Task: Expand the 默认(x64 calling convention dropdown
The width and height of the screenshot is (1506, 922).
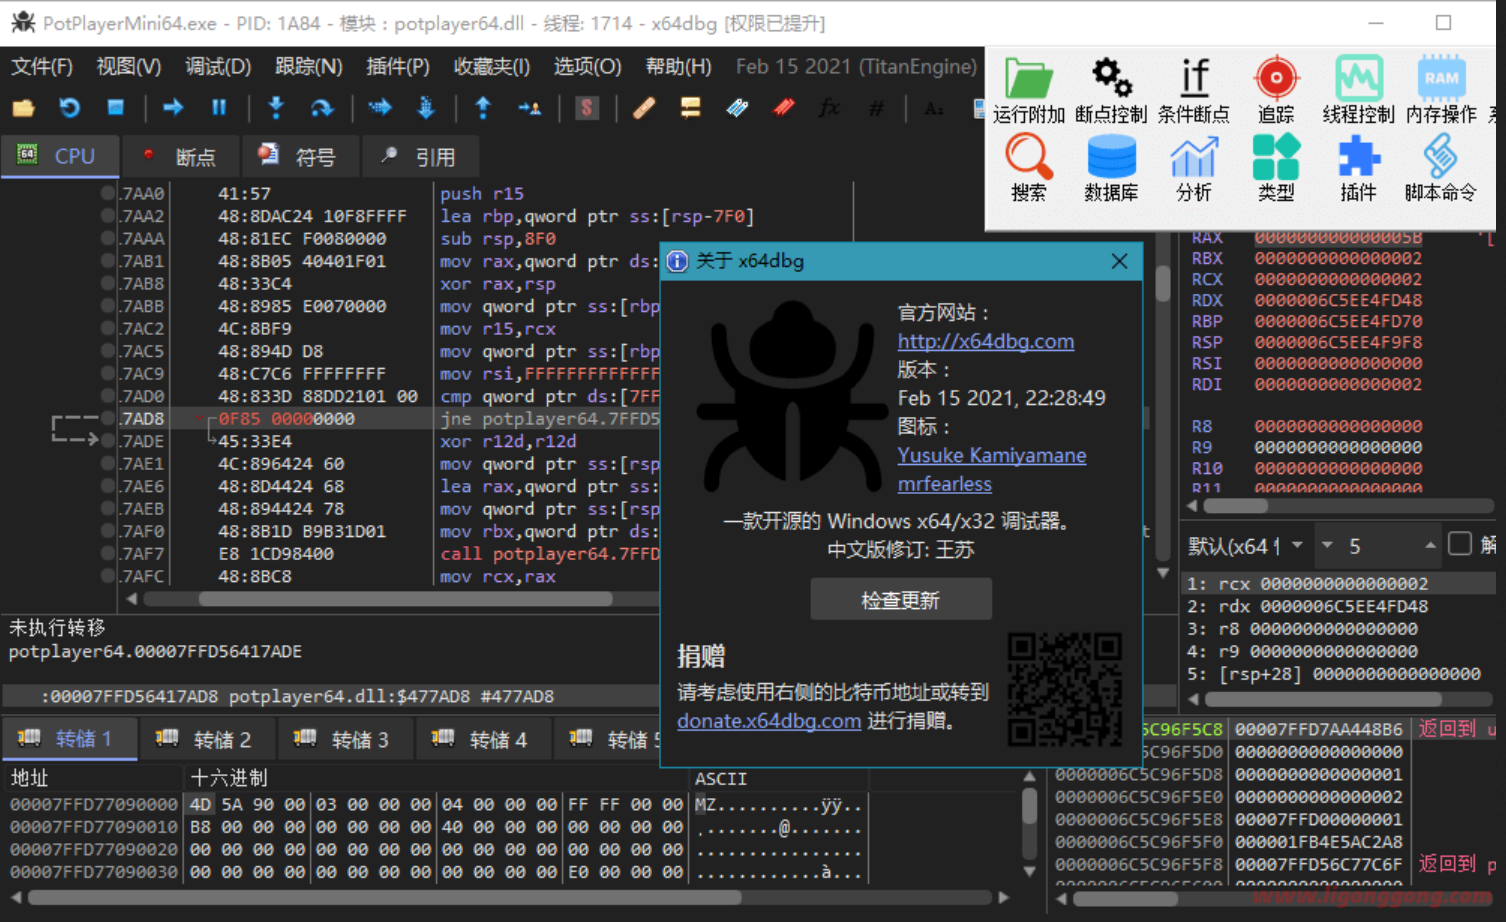Action: pyautogui.click(x=1297, y=545)
